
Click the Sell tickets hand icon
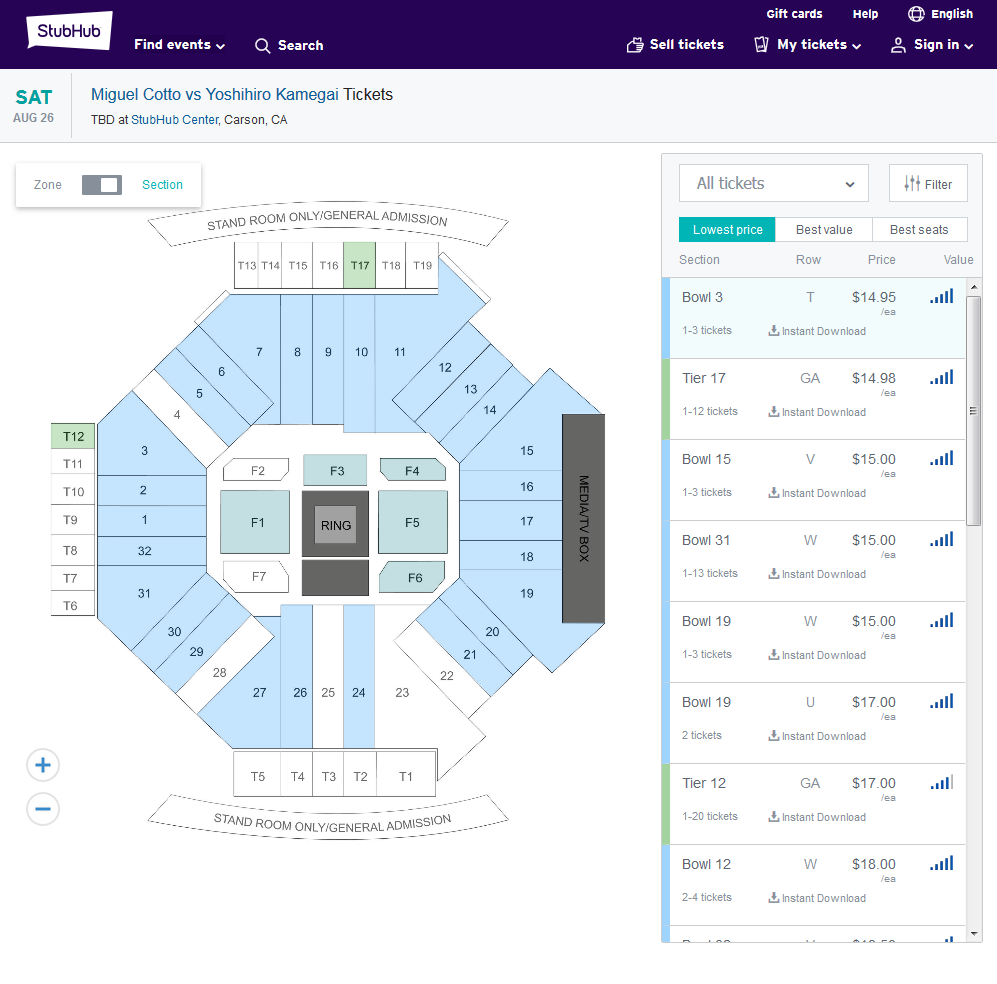coord(635,45)
